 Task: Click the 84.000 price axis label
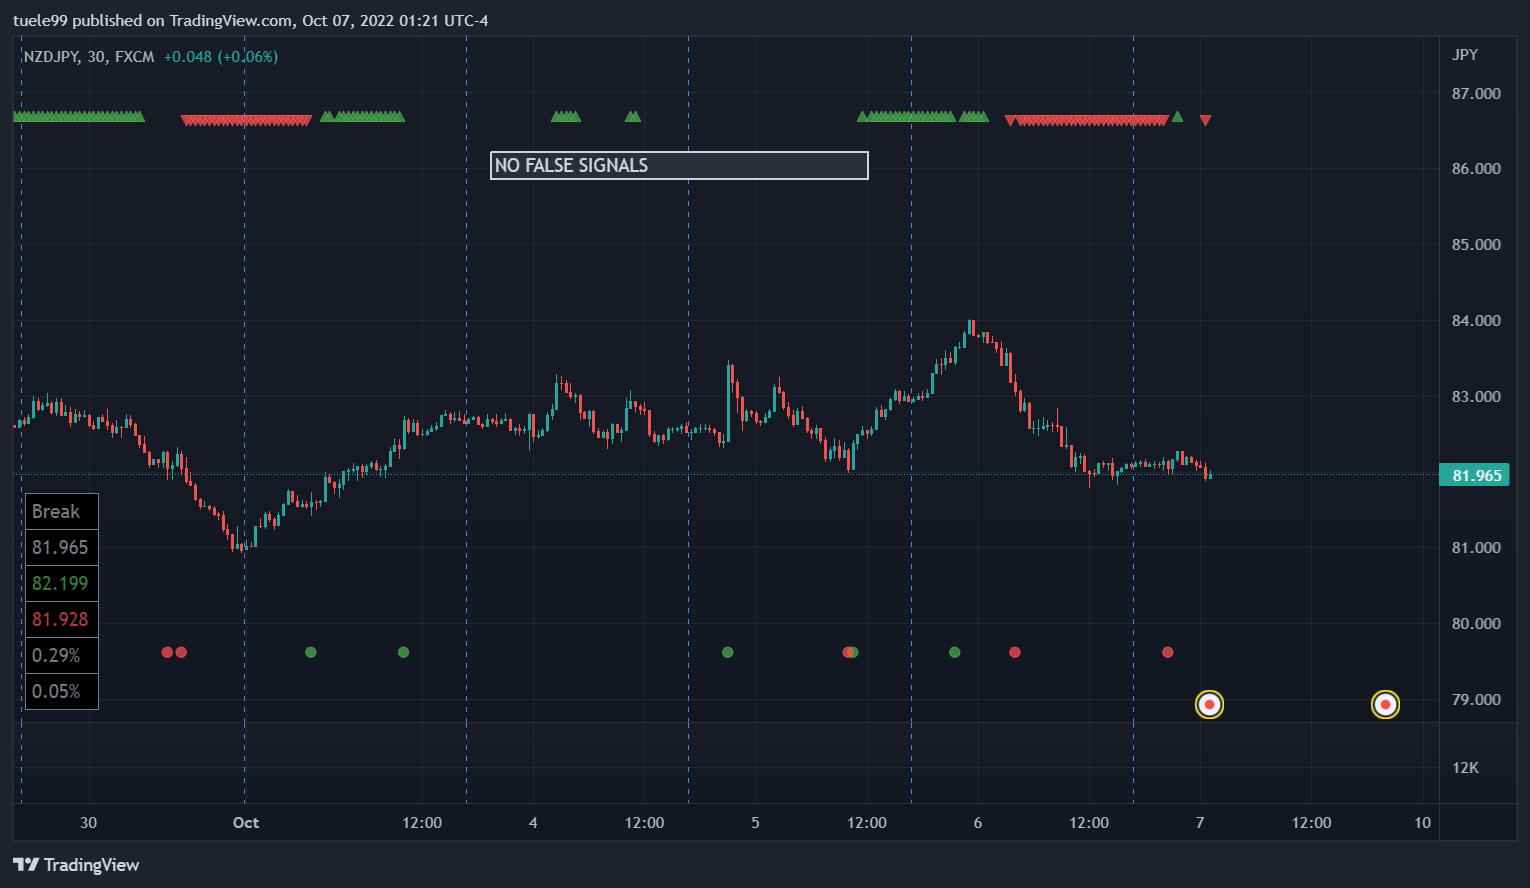tap(1476, 321)
